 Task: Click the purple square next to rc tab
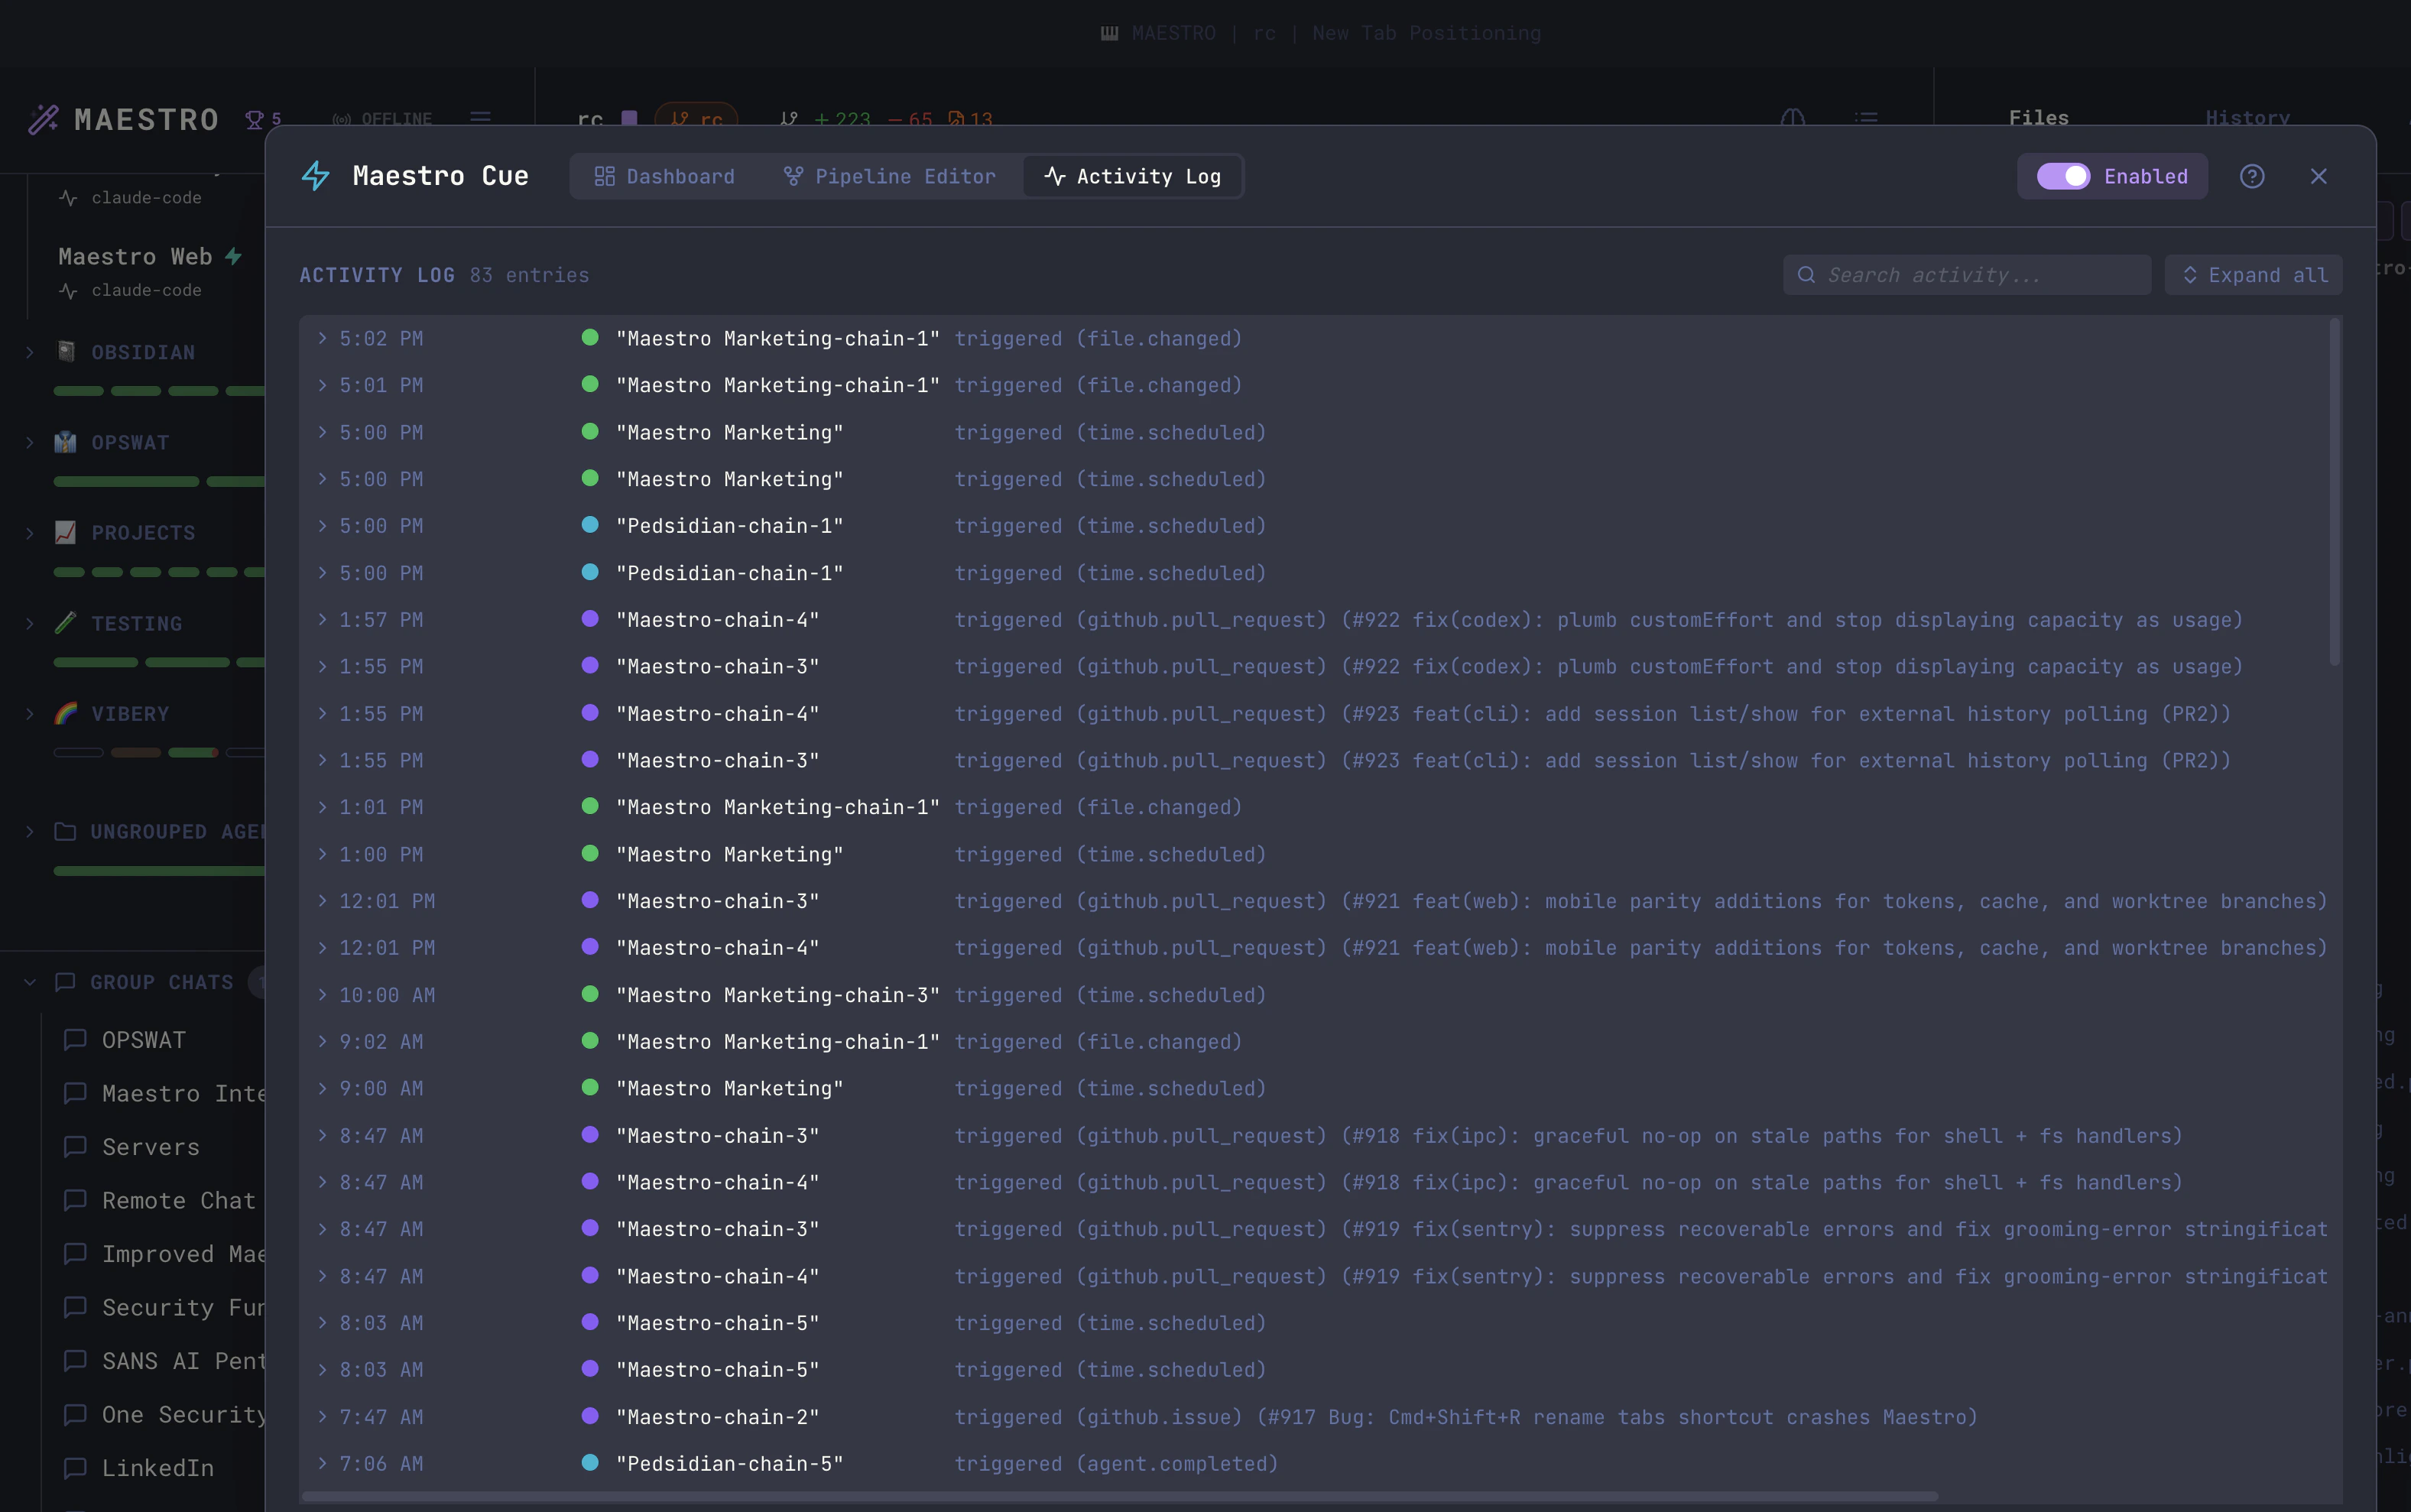click(x=629, y=119)
